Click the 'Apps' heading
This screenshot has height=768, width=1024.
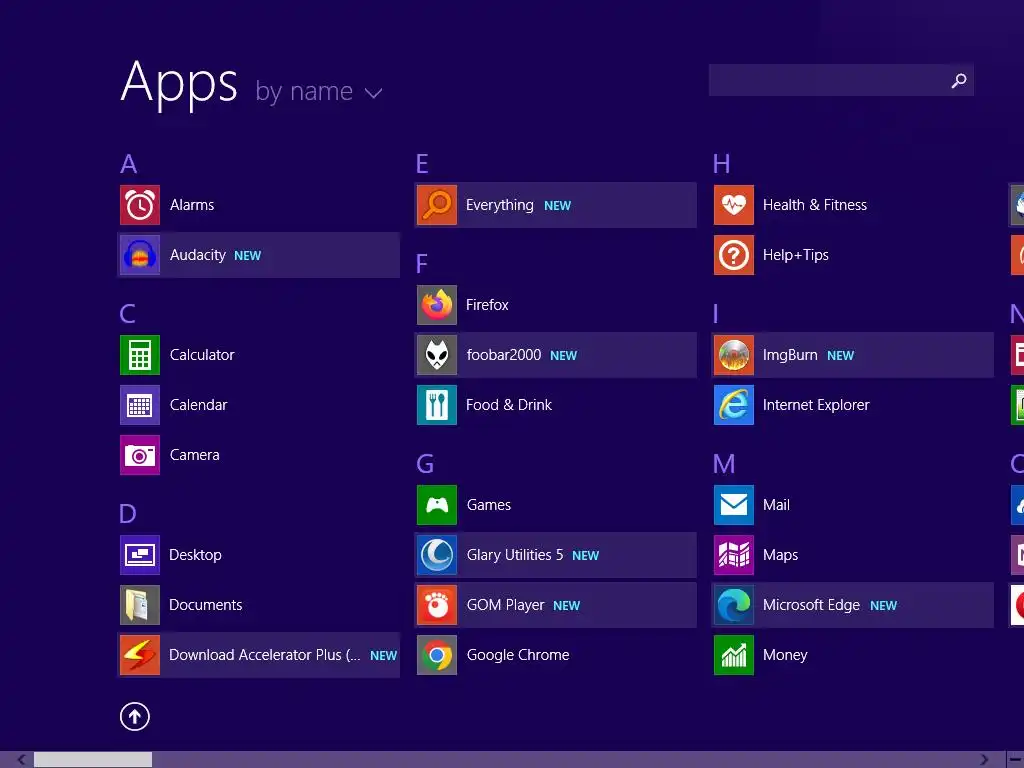pos(179,83)
